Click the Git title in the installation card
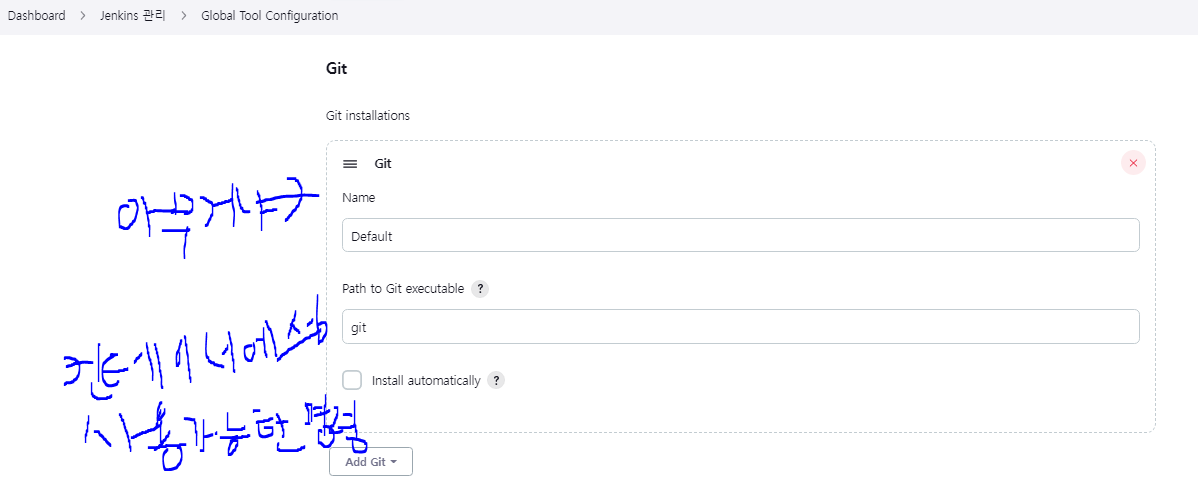Screen dimensions: 1198x487 coord(383,164)
